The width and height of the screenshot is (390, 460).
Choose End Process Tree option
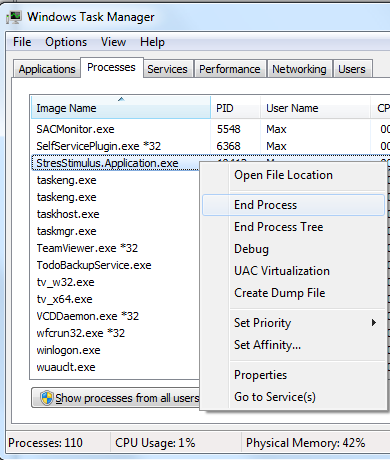279,227
